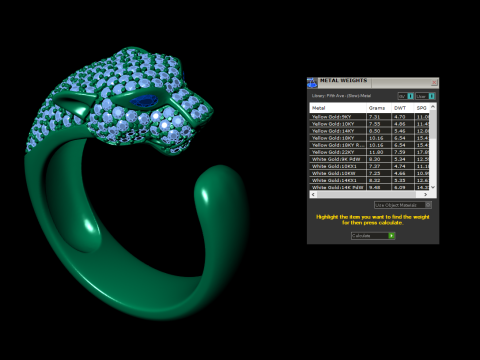Click the 9.48 grams cell

coord(379,187)
